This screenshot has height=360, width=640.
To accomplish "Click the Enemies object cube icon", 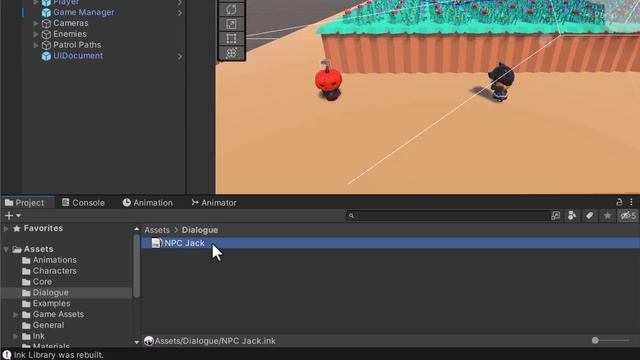I will (46, 34).
